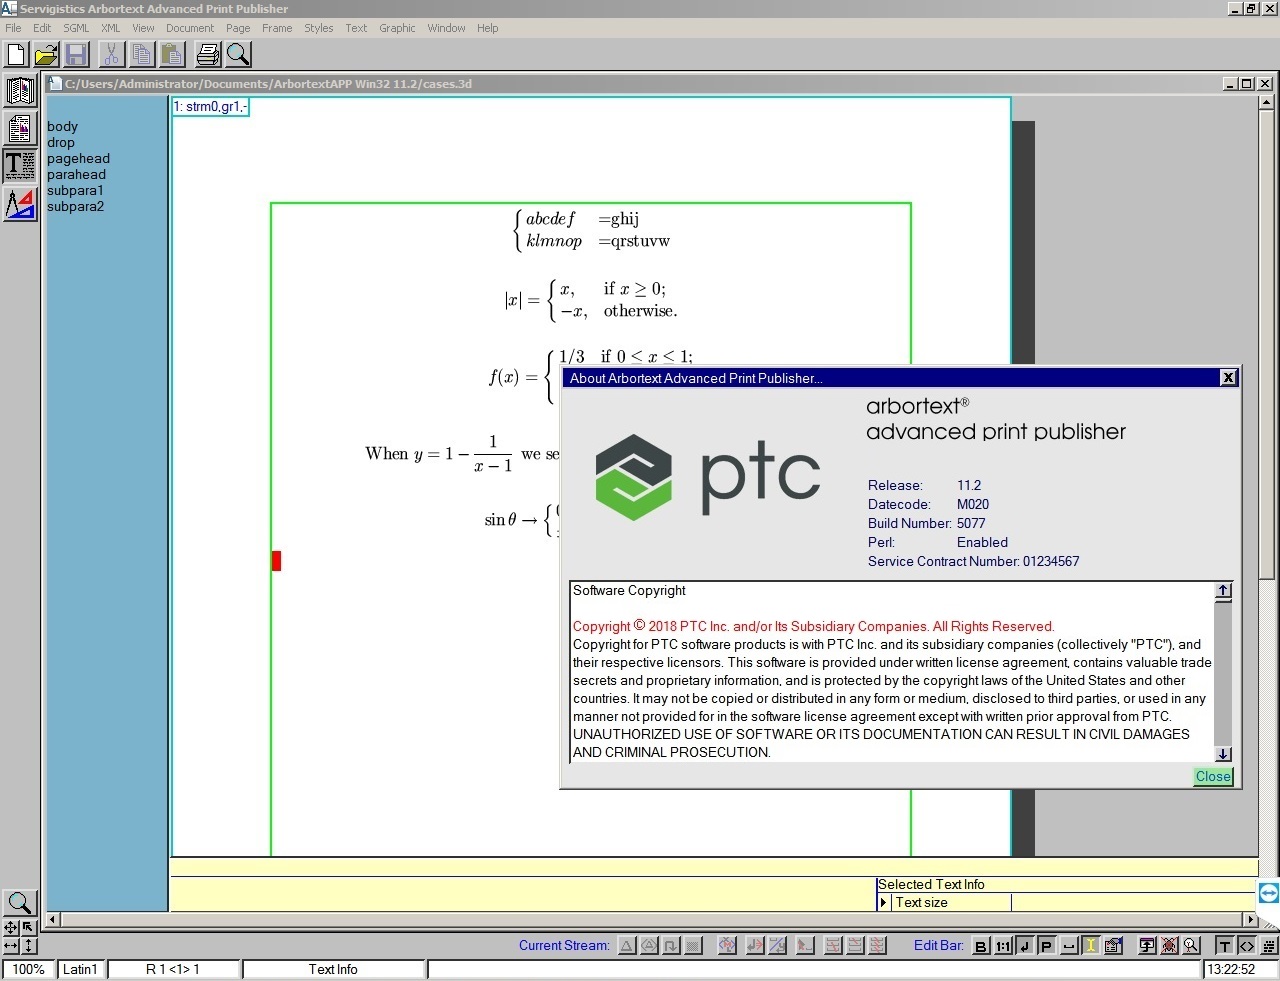Click the stepped arrow icon in Current Stream
Screen dimensions: 1280x981
[x=671, y=946]
